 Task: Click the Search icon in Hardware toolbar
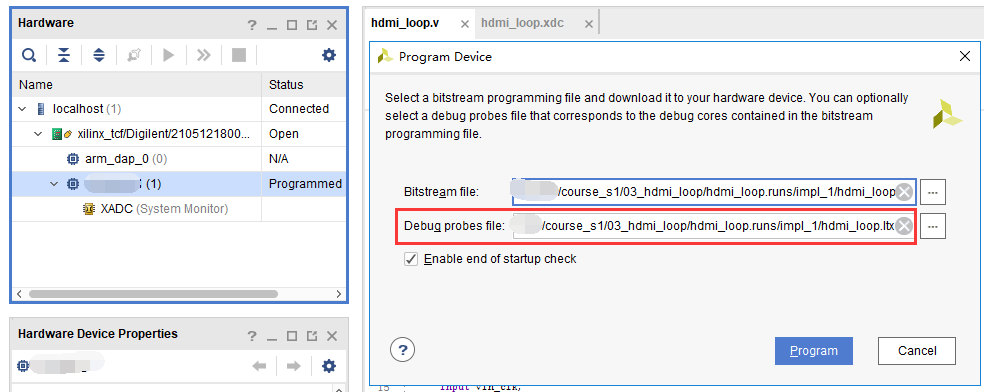tap(29, 56)
